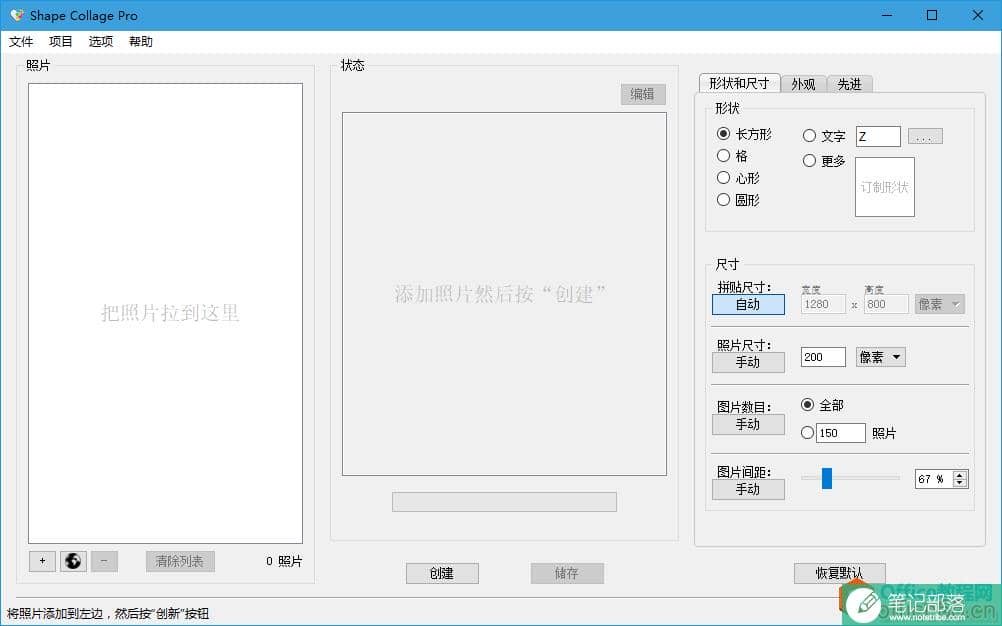The image size is (1002, 626).
Task: Open the 帮助 menu
Action: click(141, 42)
